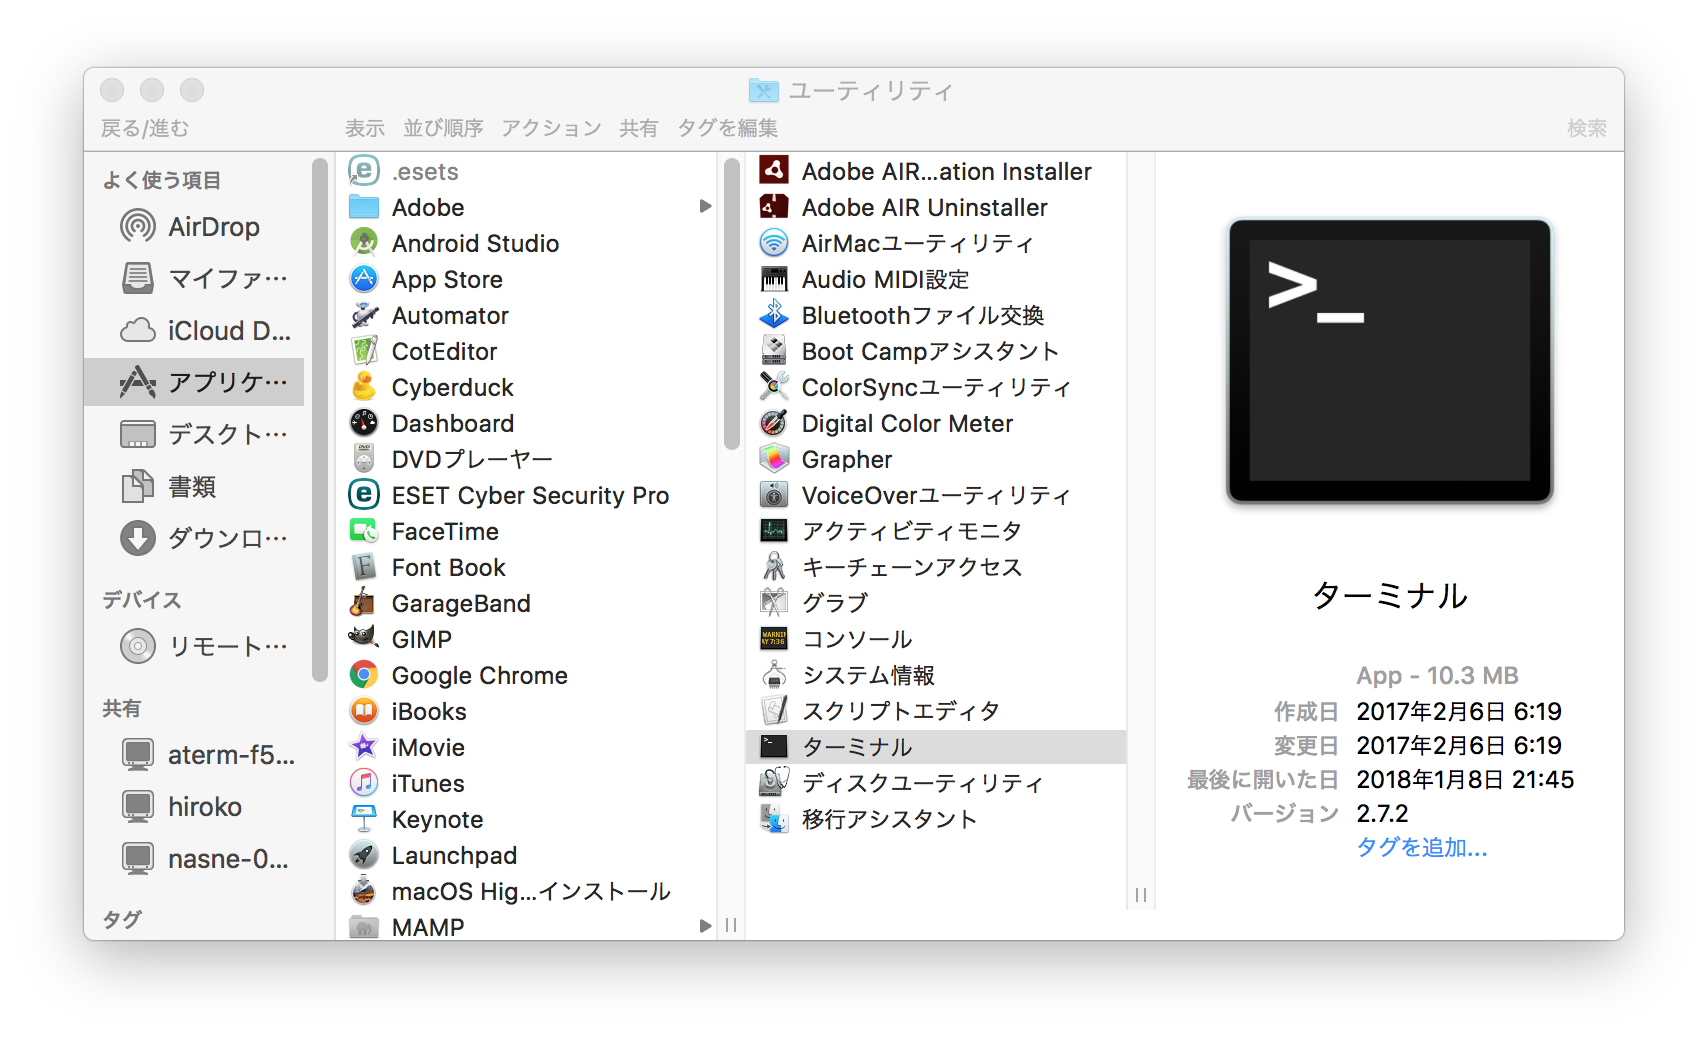Select Font Book in the list

click(x=527, y=567)
